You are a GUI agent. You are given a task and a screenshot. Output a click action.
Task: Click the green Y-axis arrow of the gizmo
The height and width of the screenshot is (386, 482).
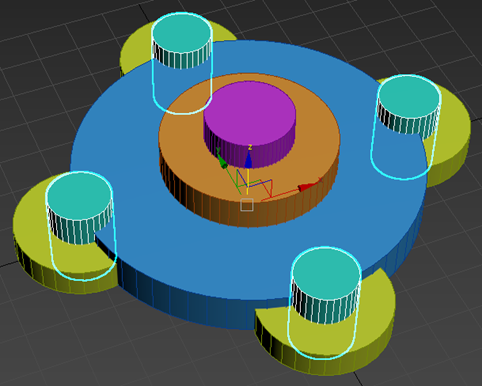(x=222, y=162)
